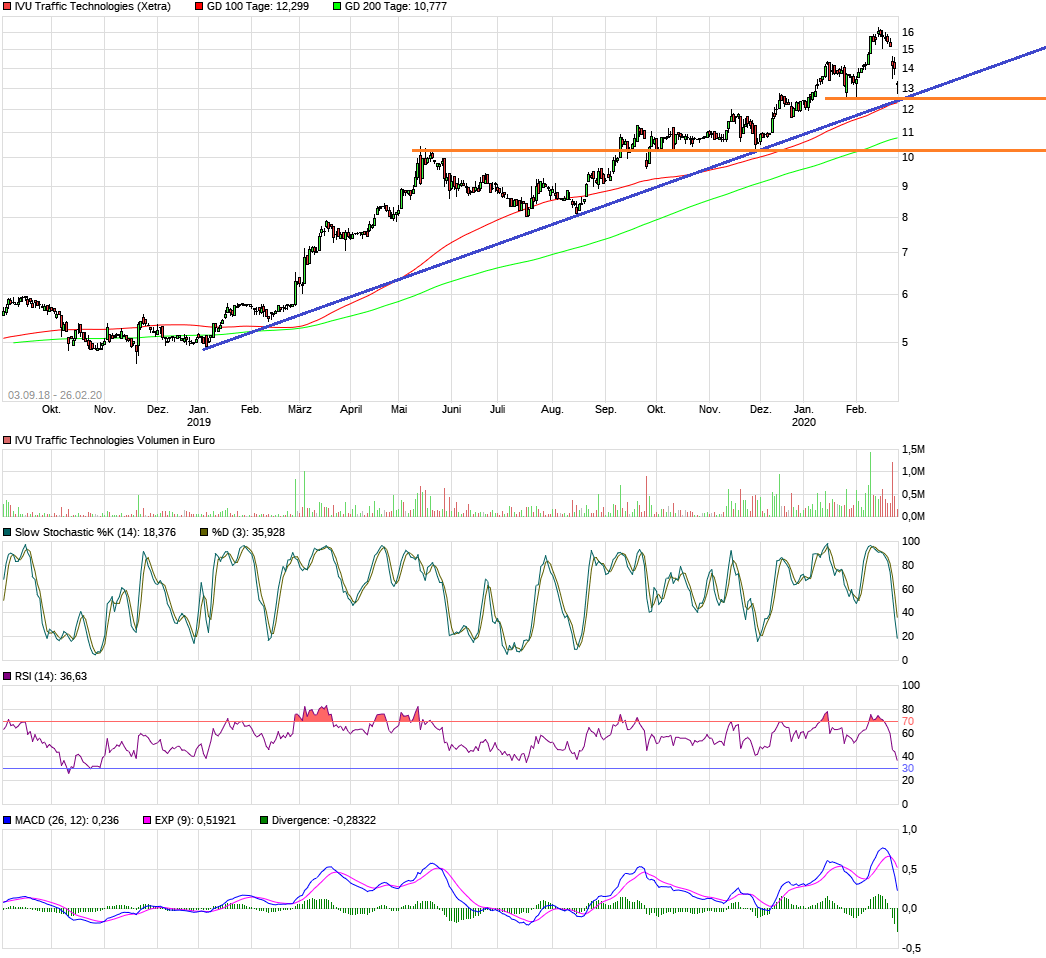Screen dimensions: 1046x958
Task: Click the 'März' month label on time axis
Action: (x=300, y=409)
